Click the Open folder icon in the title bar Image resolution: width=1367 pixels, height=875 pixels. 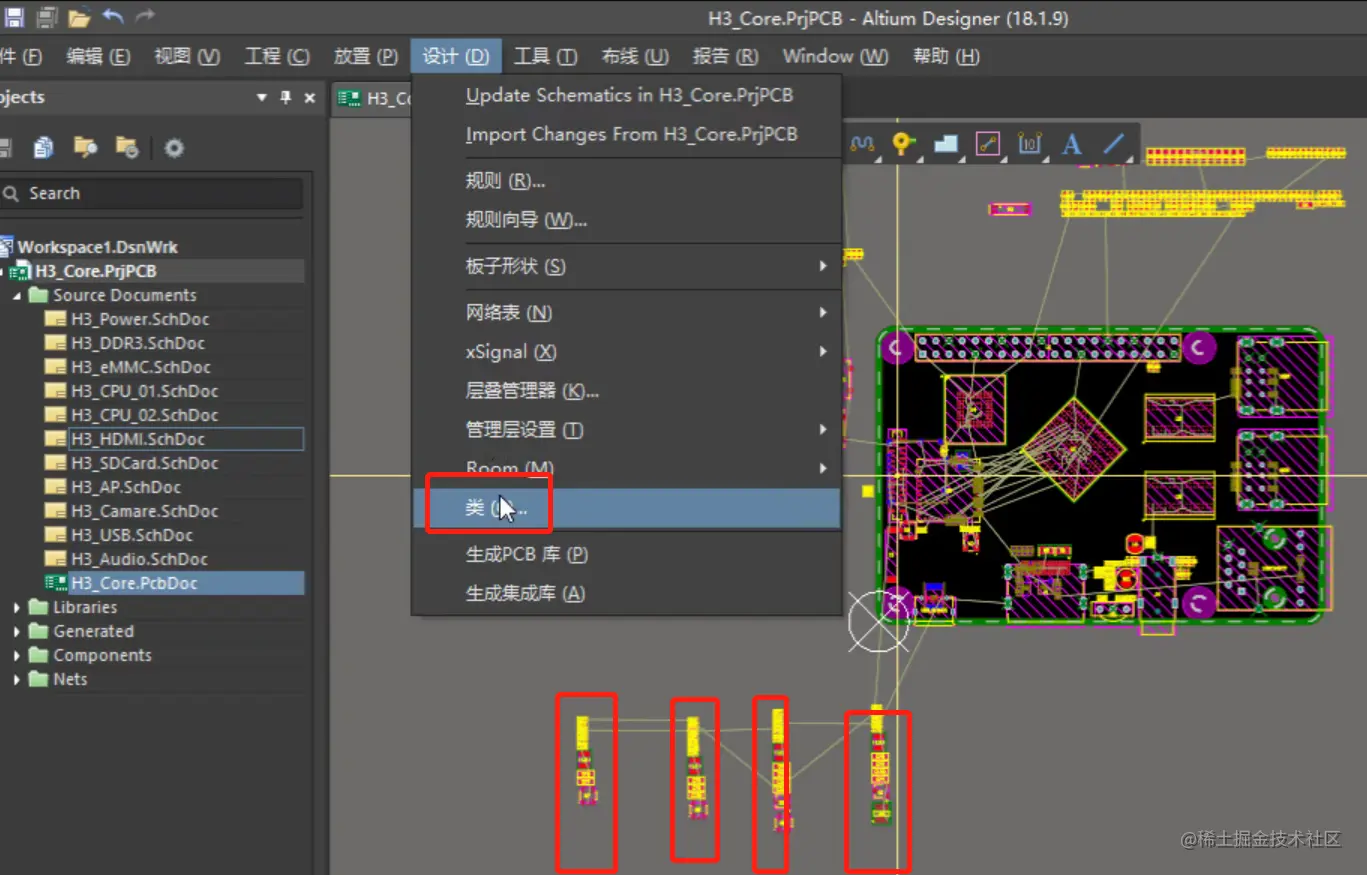click(80, 16)
